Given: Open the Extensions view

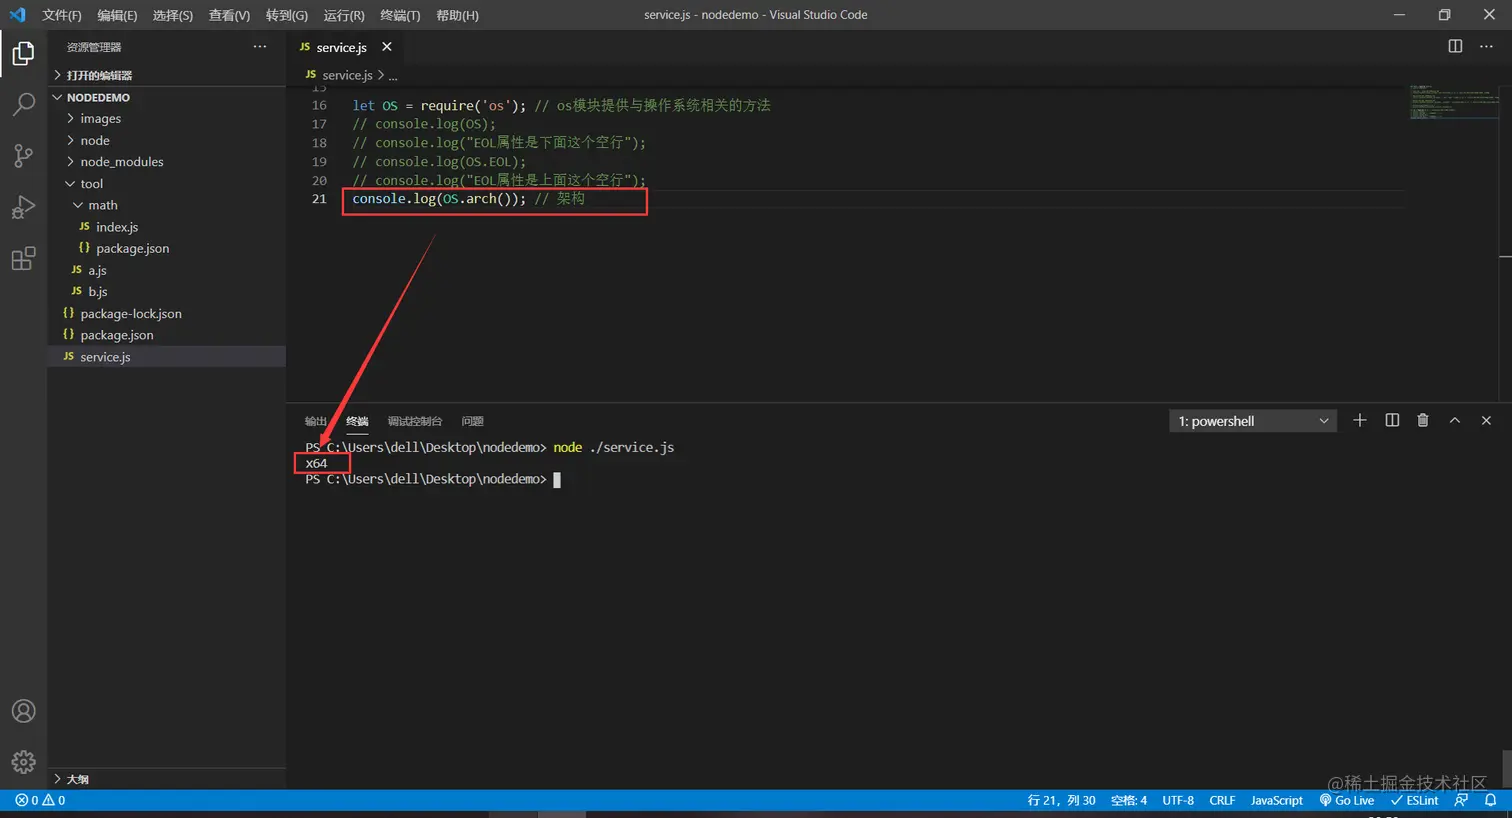Looking at the screenshot, I should tap(23, 259).
